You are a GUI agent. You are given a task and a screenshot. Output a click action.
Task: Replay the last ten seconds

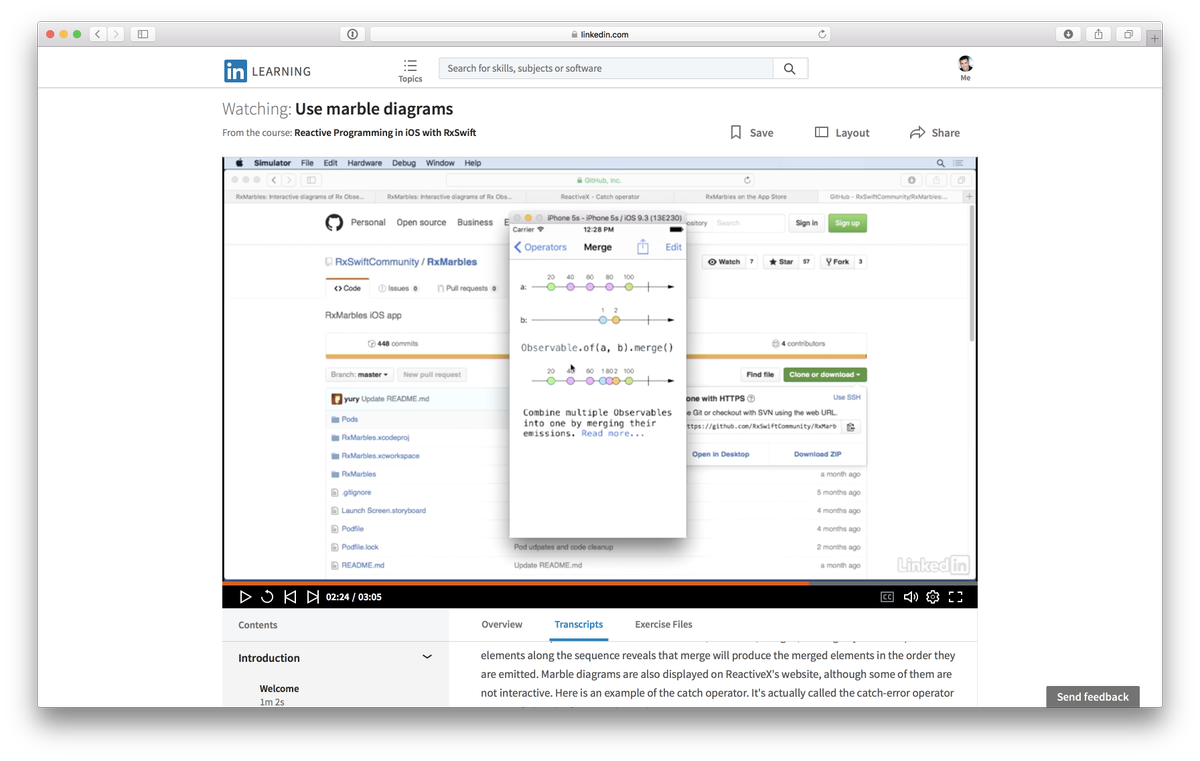tap(267, 597)
